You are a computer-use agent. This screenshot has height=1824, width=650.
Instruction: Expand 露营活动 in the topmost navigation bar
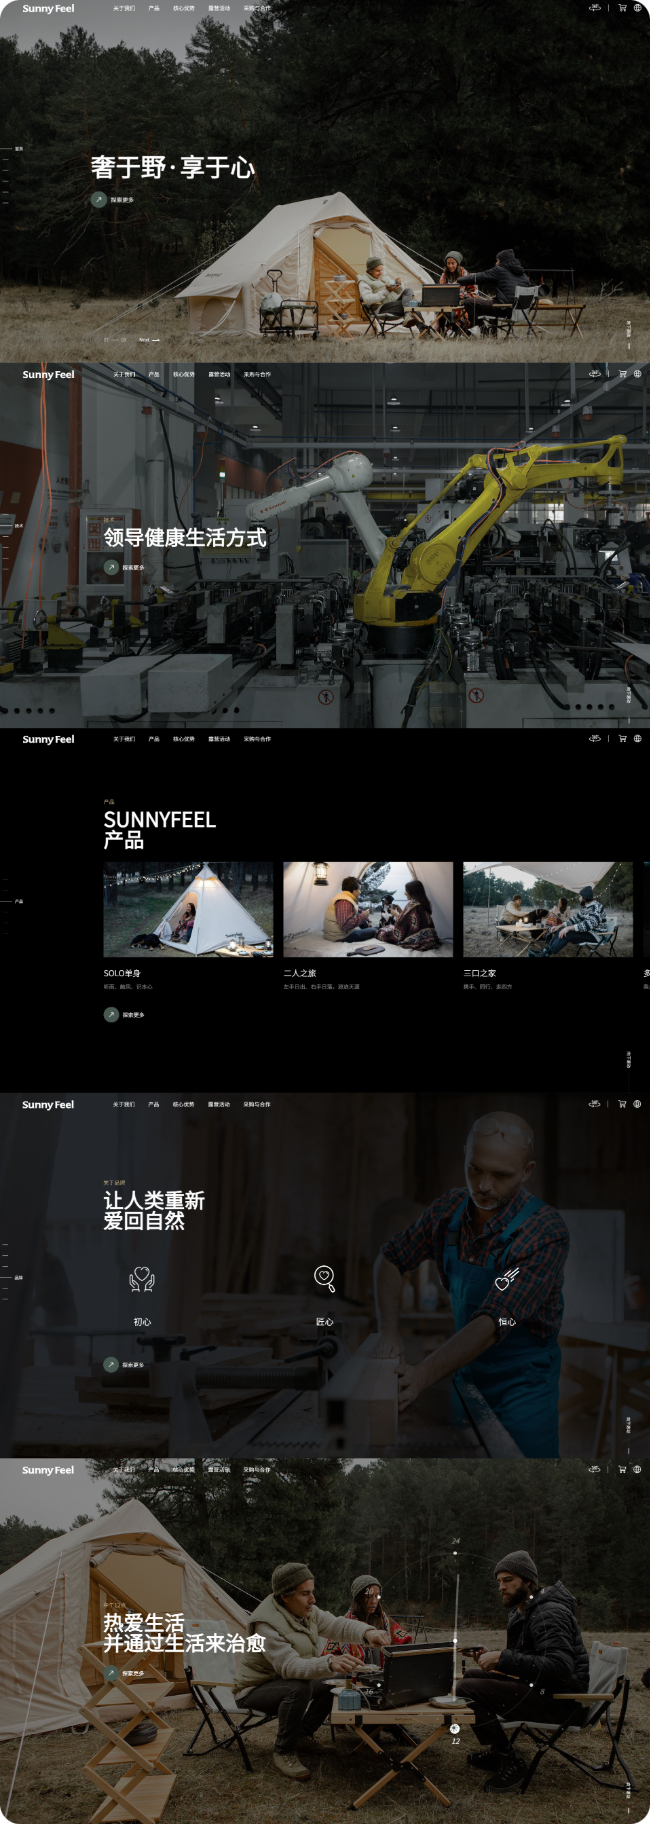218,8
